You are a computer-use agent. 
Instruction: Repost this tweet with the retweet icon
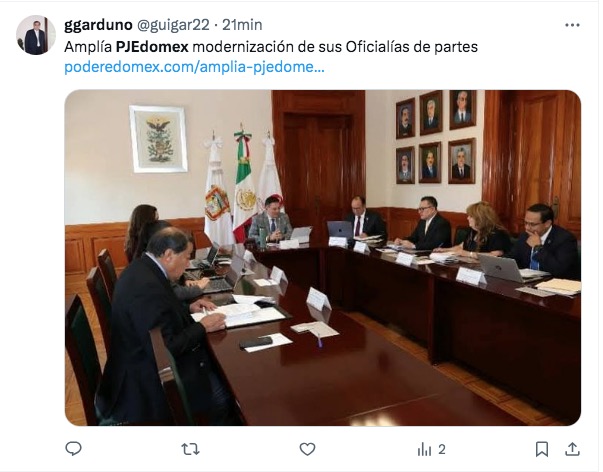point(190,449)
